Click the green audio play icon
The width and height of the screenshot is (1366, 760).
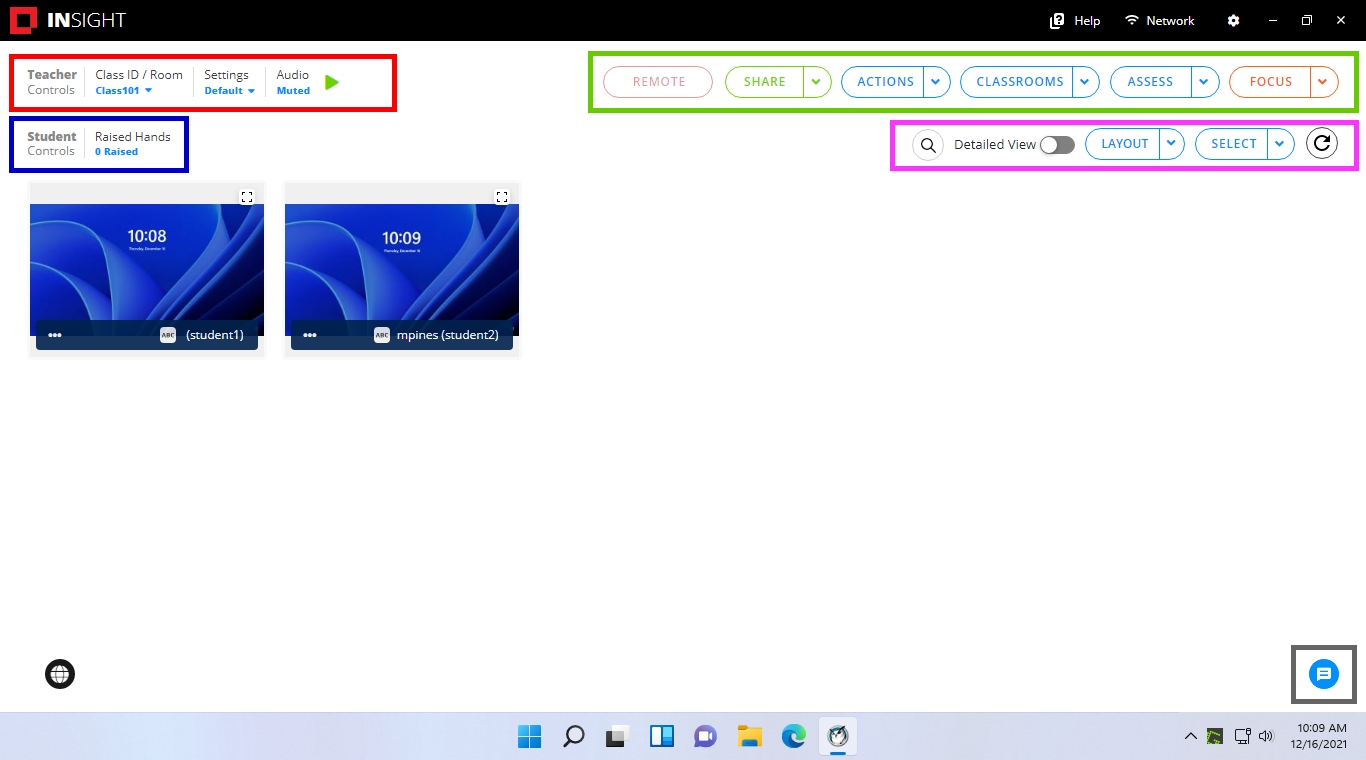(x=332, y=82)
